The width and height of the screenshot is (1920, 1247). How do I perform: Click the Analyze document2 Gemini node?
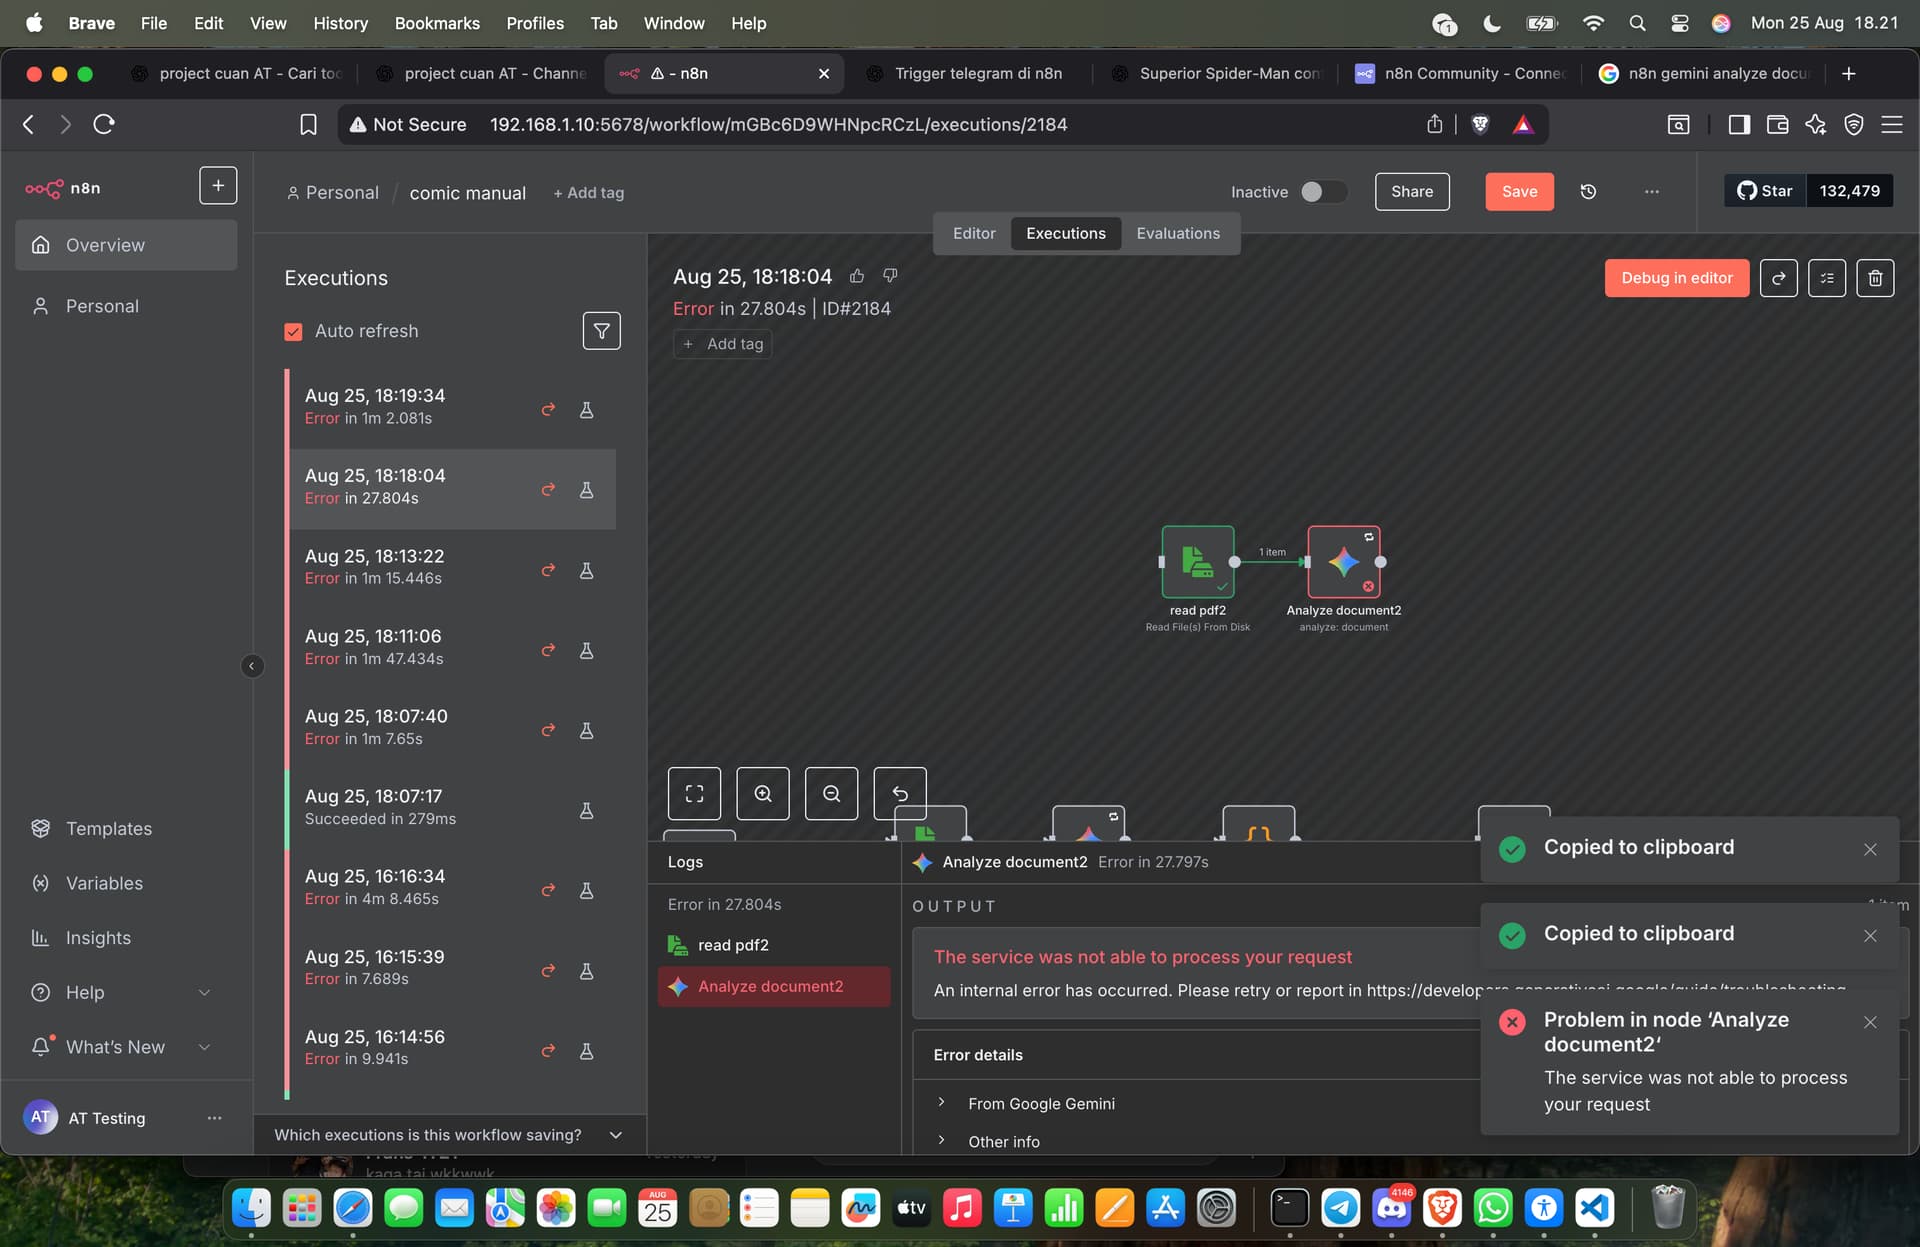1343,562
